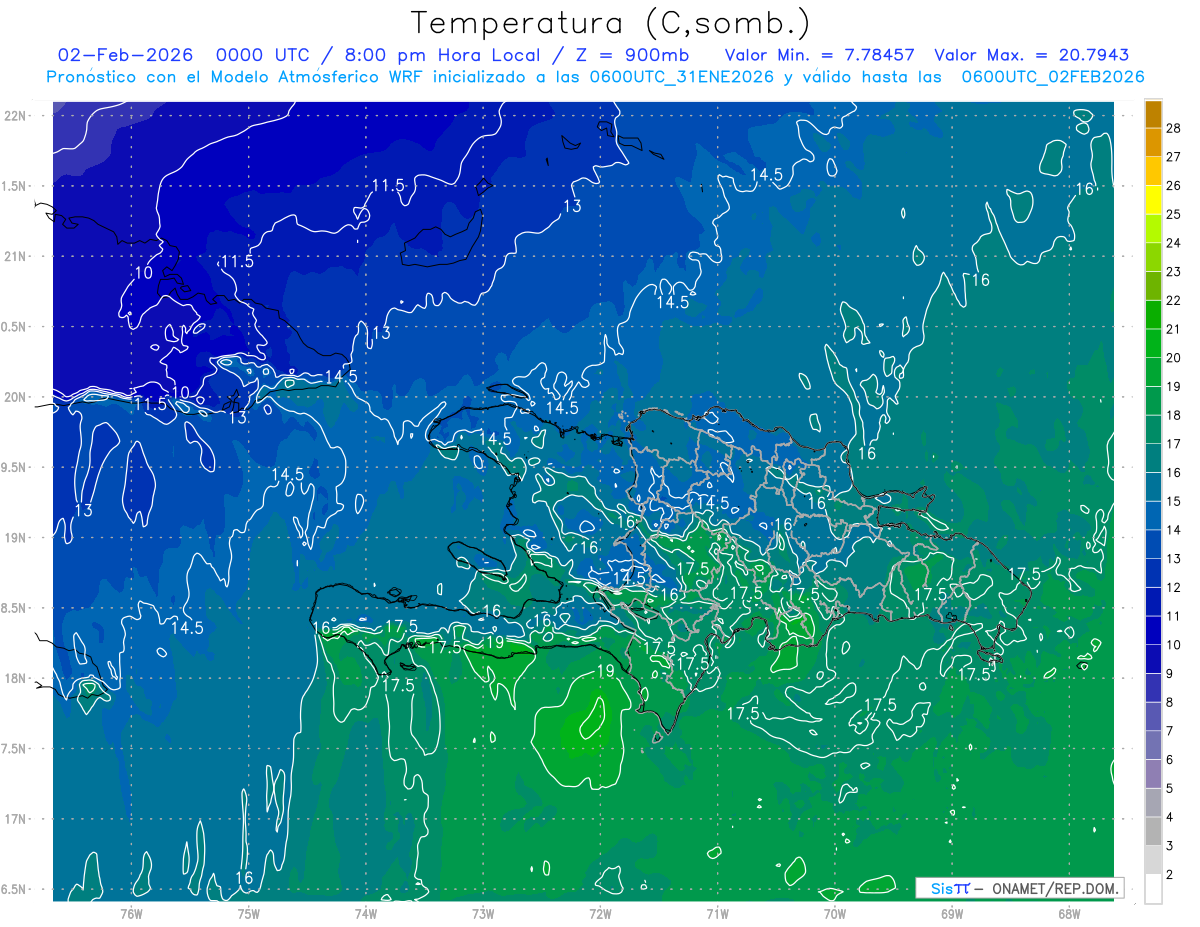This screenshot has width=1200, height=927.
Task: Click the colorbar label '9'
Action: coord(1171,674)
